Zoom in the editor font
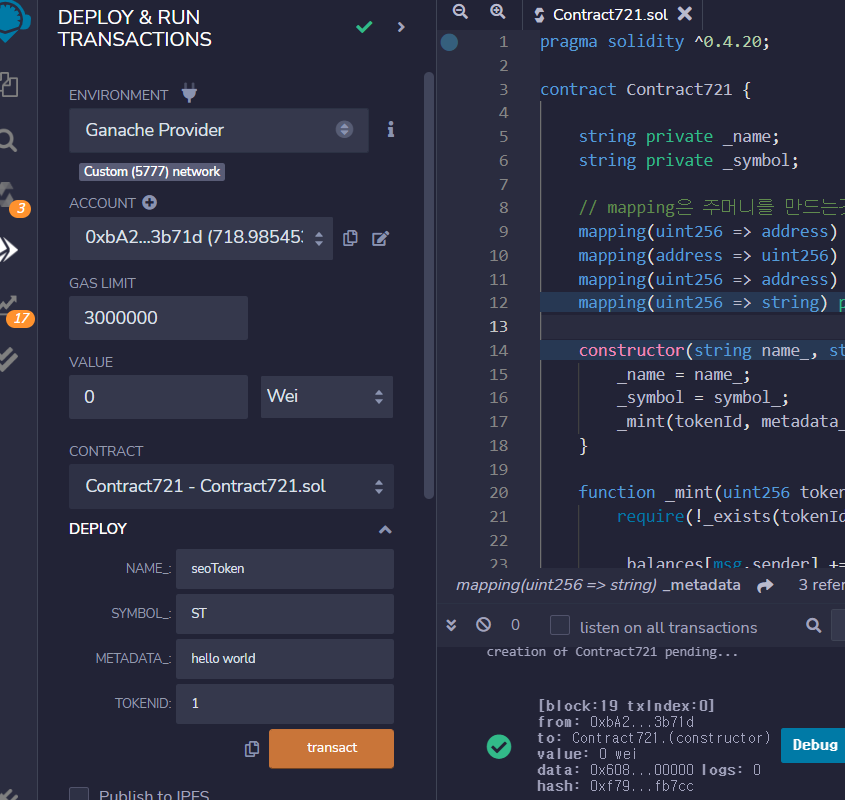Viewport: 845px width, 800px height. [x=497, y=12]
